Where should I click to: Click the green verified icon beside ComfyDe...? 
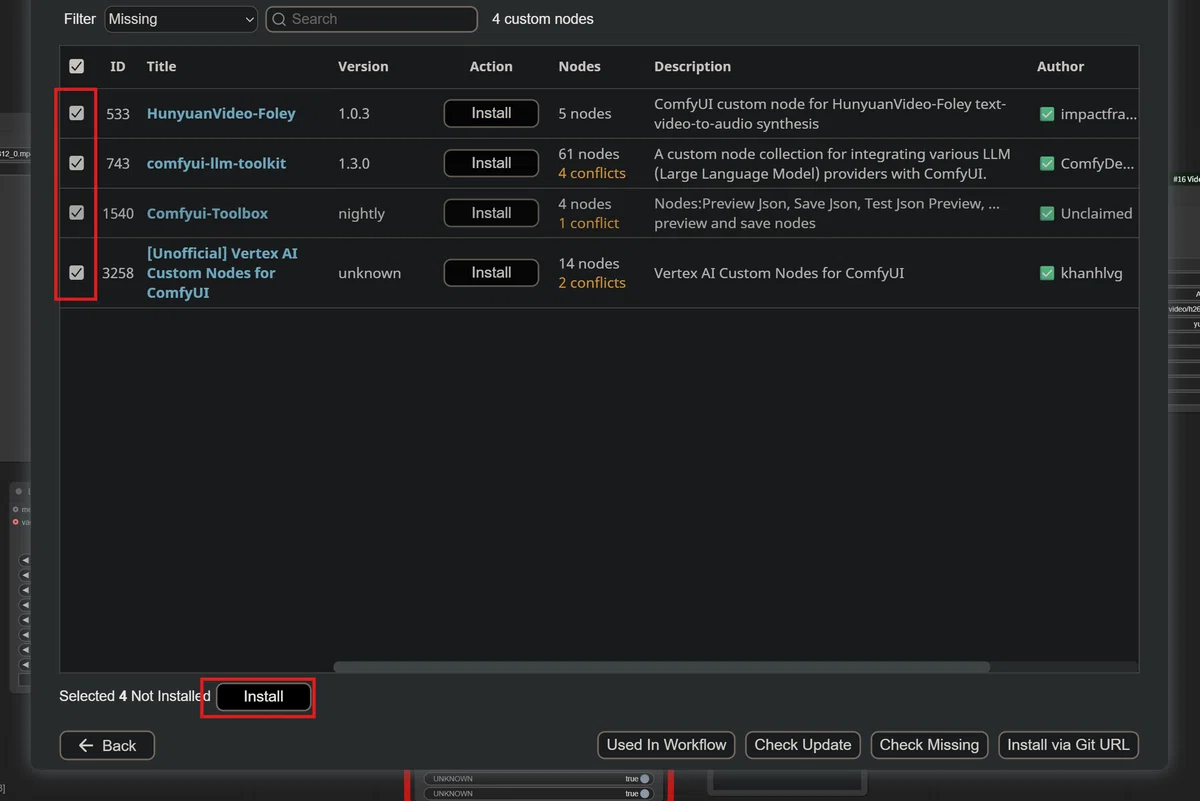coord(1047,164)
